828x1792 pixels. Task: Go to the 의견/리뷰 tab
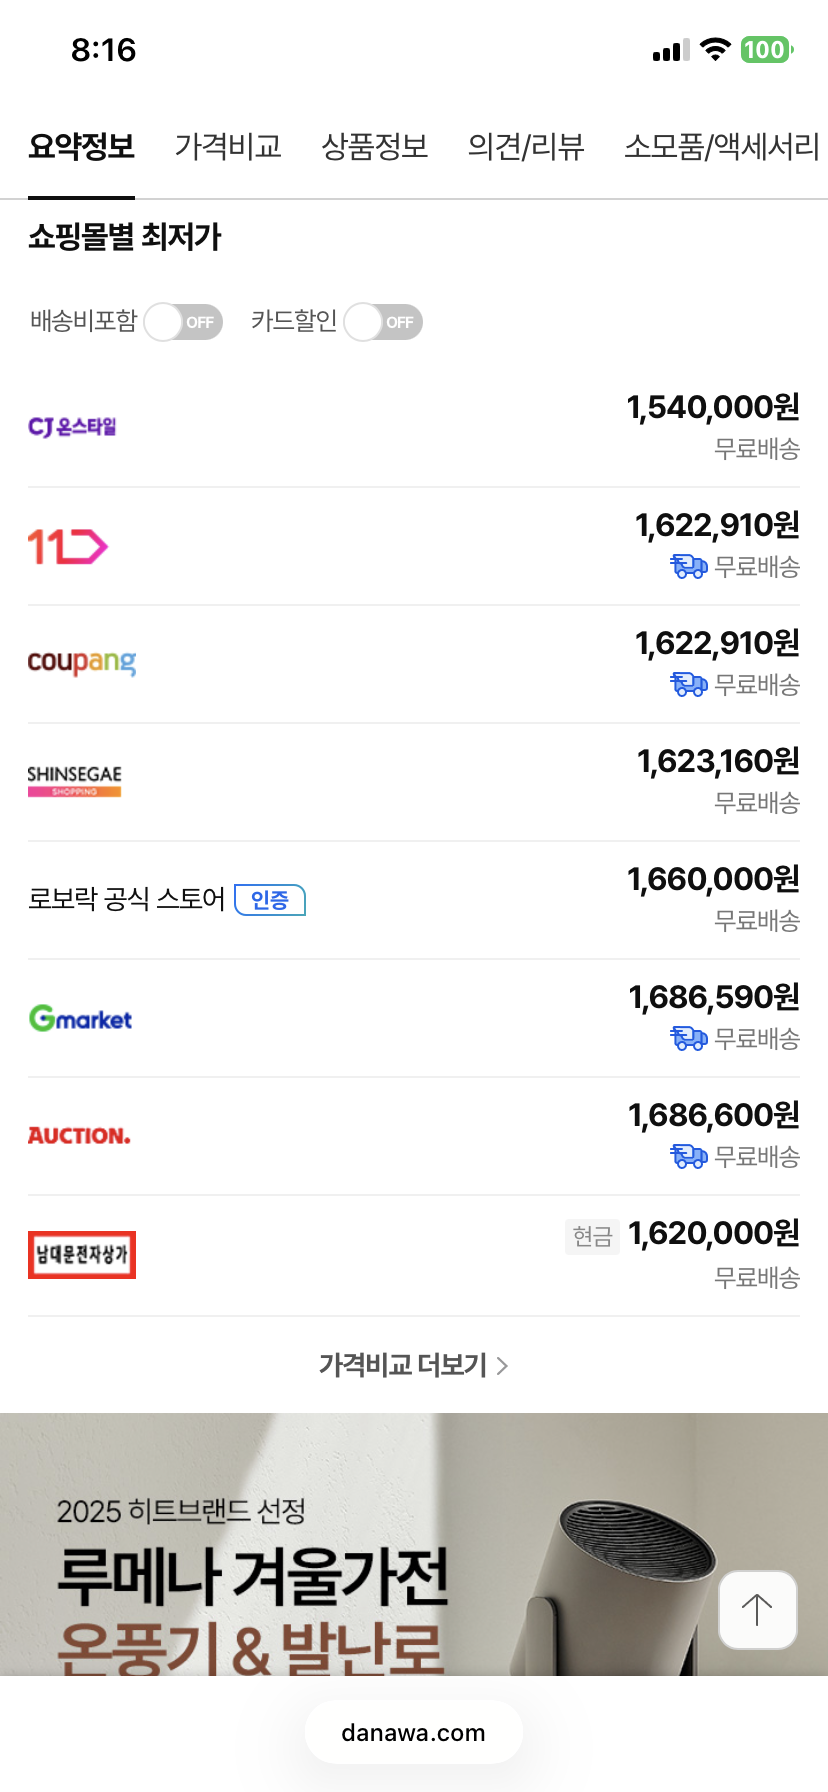click(x=526, y=147)
